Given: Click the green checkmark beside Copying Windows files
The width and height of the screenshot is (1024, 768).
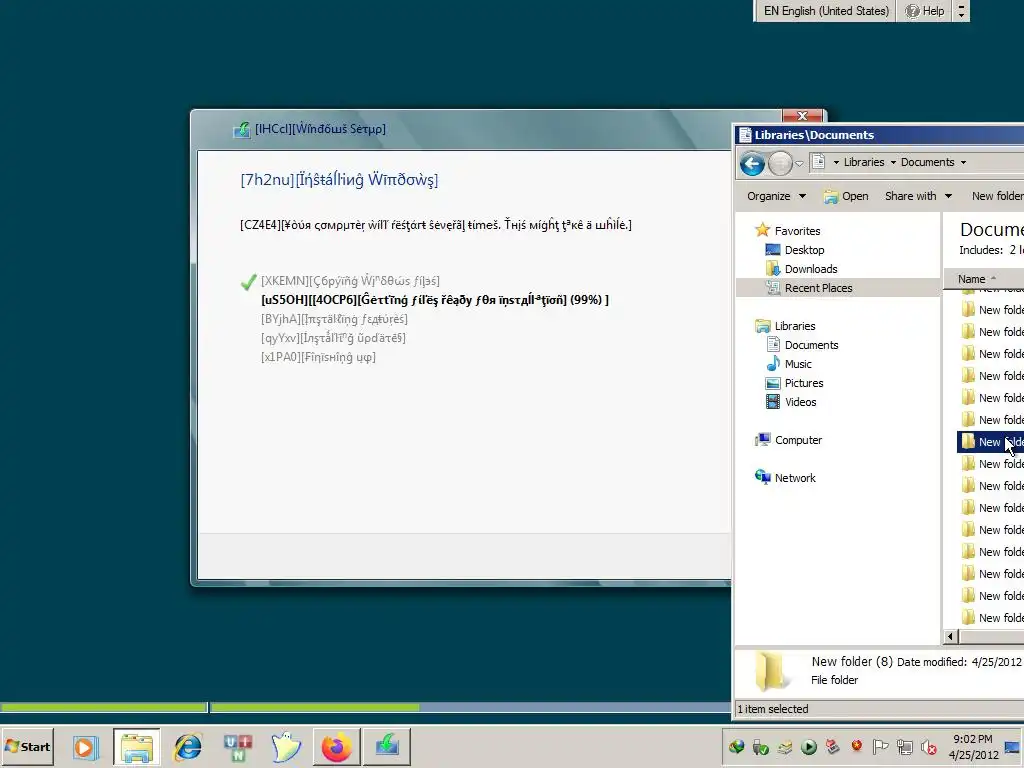Looking at the screenshot, I should coord(248,282).
